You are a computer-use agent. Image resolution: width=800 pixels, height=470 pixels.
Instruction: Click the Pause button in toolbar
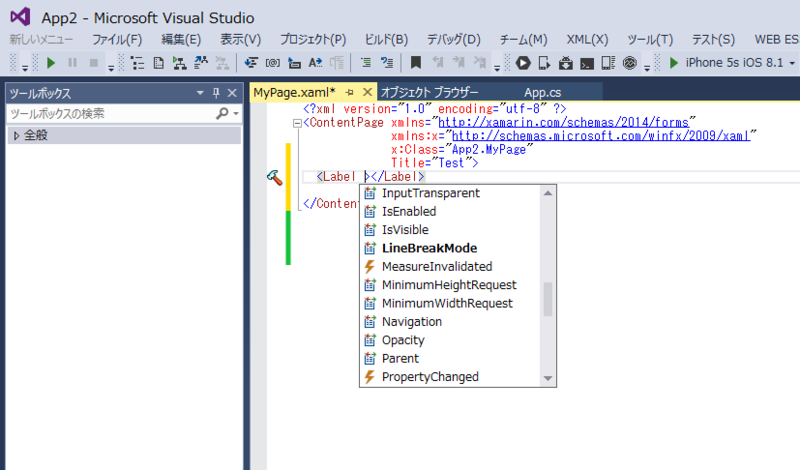[x=72, y=63]
